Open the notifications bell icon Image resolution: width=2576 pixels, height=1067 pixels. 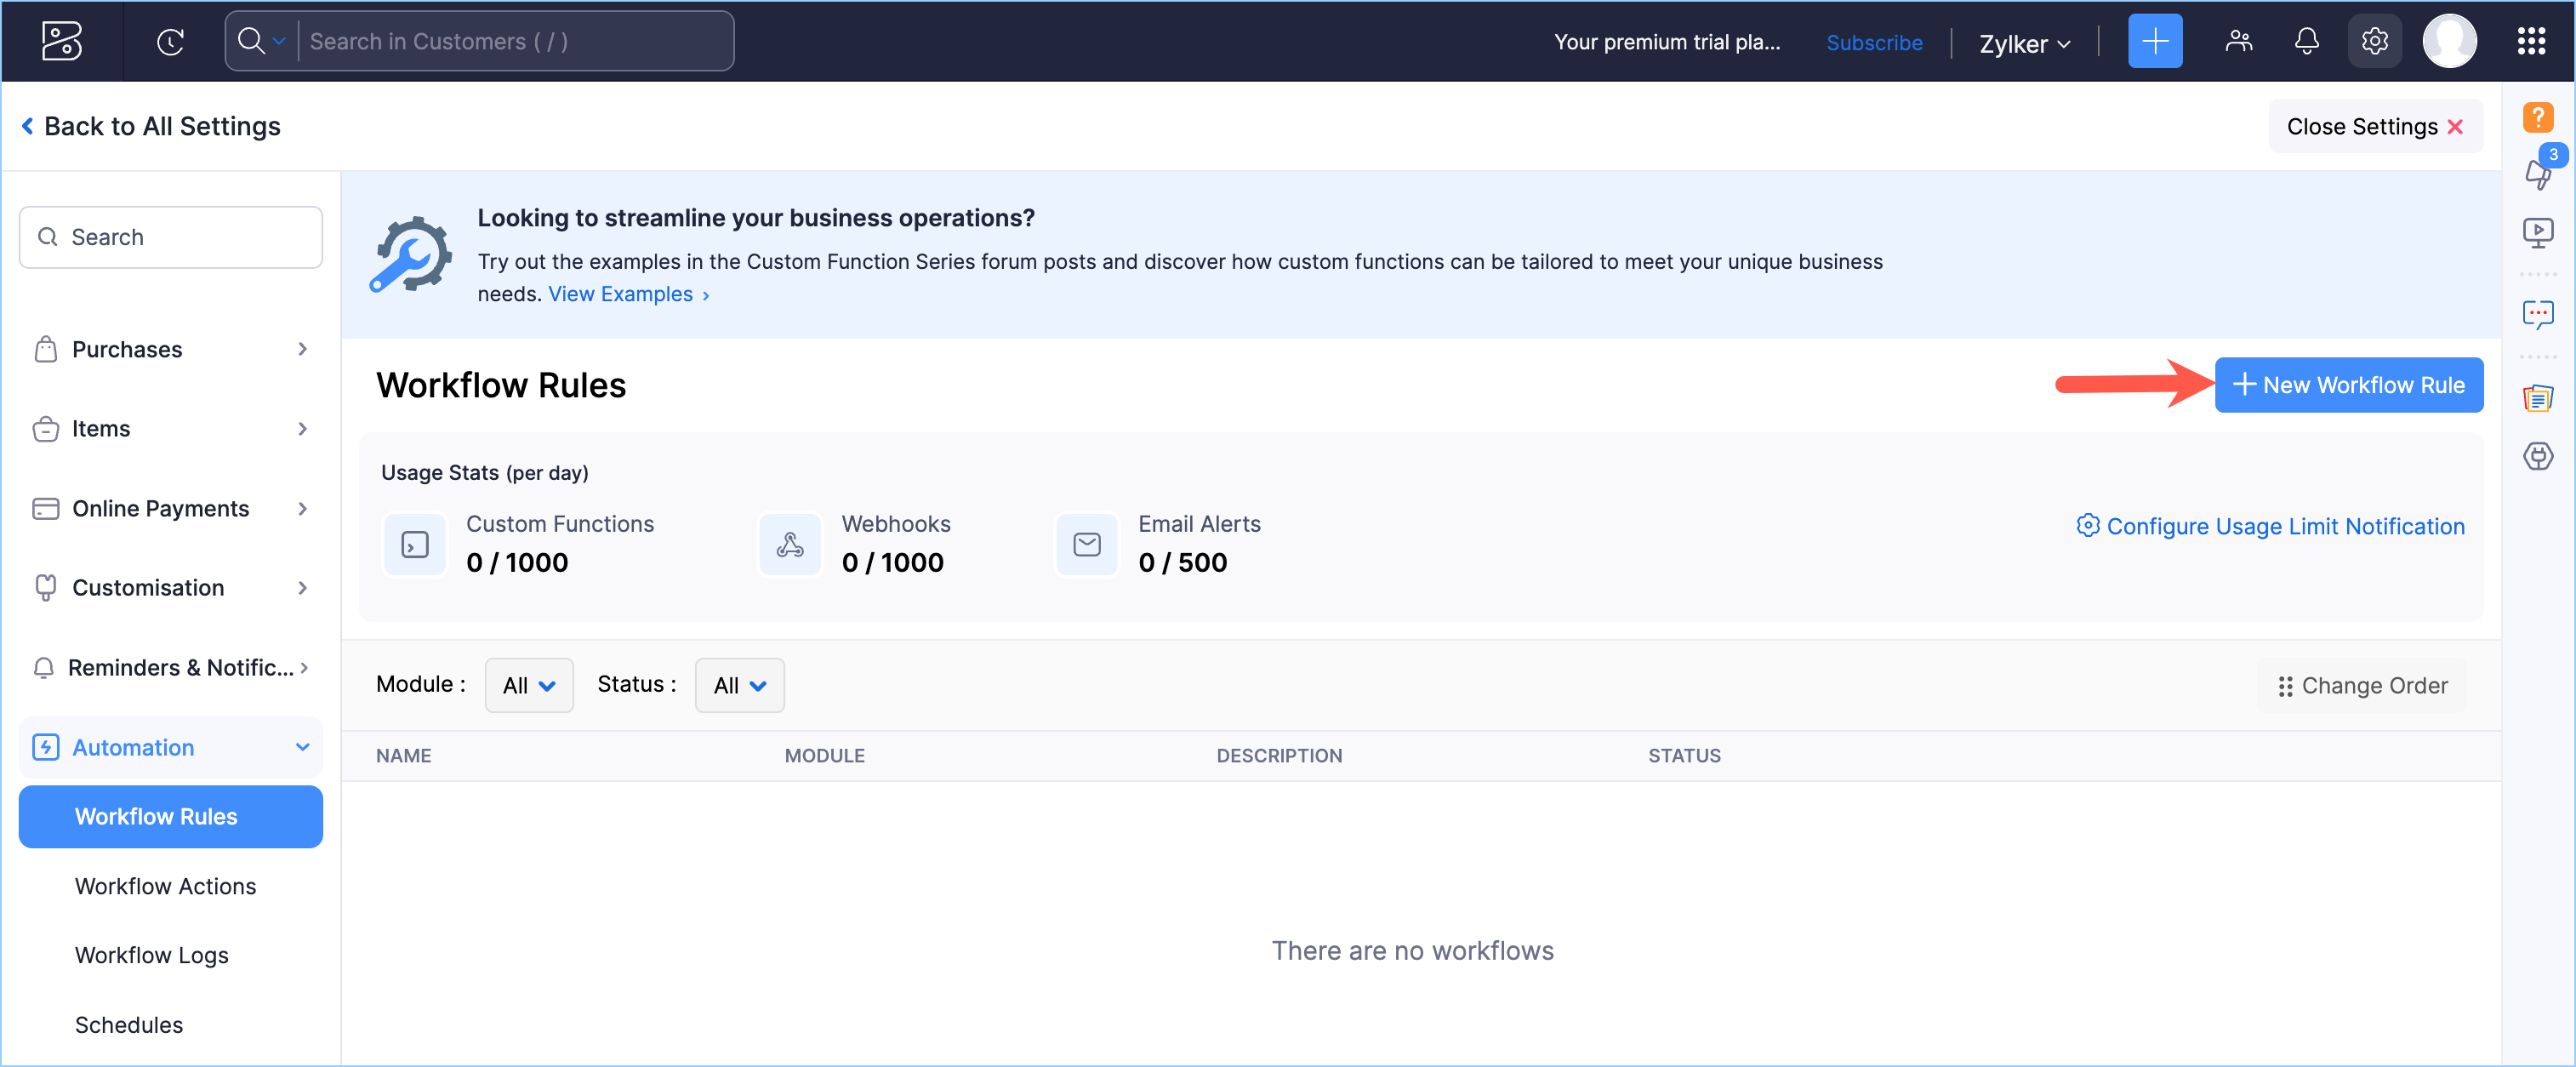click(x=2306, y=42)
